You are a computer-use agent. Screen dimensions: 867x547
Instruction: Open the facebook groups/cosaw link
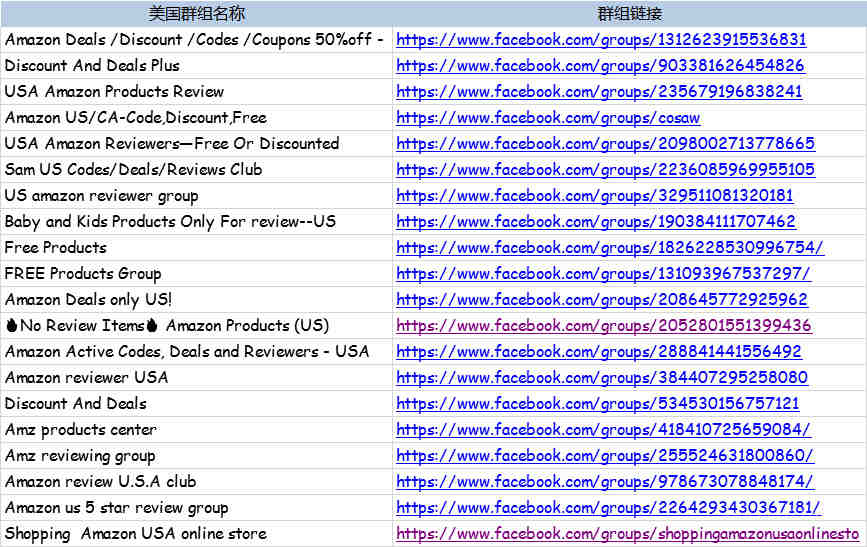pyautogui.click(x=548, y=118)
